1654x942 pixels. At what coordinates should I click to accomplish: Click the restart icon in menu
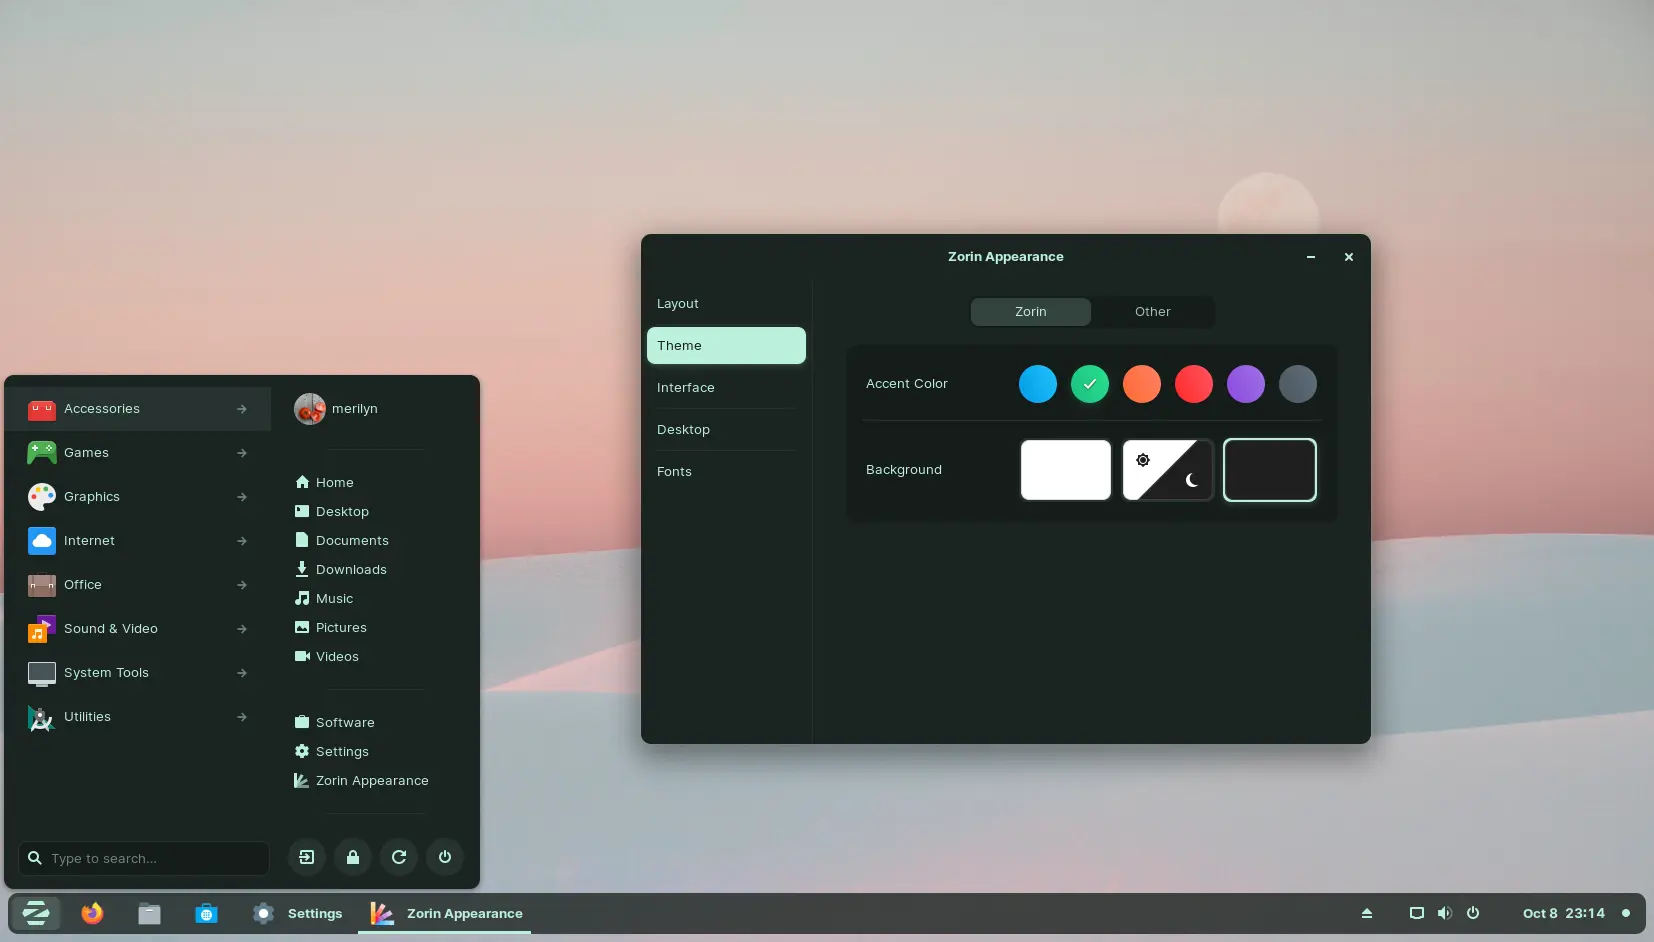(398, 857)
